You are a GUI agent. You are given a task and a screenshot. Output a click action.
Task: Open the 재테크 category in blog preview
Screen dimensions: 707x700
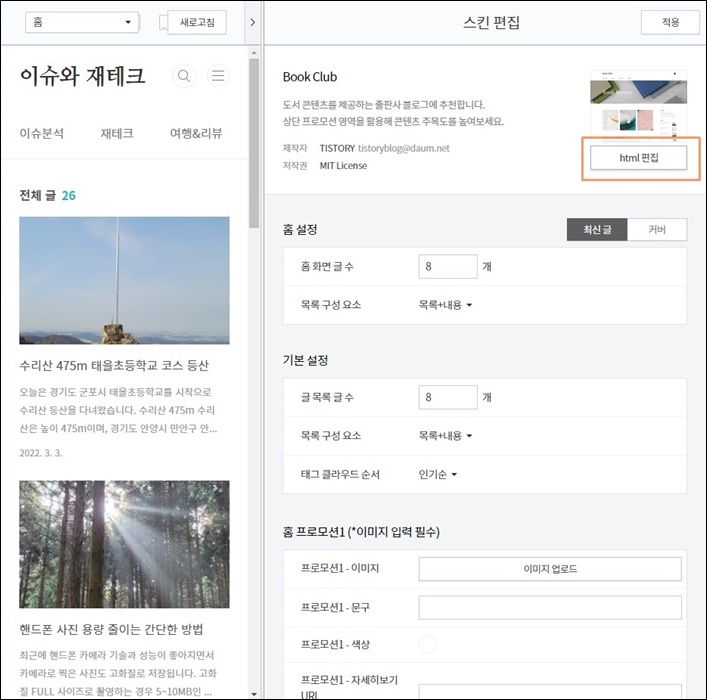[117, 134]
